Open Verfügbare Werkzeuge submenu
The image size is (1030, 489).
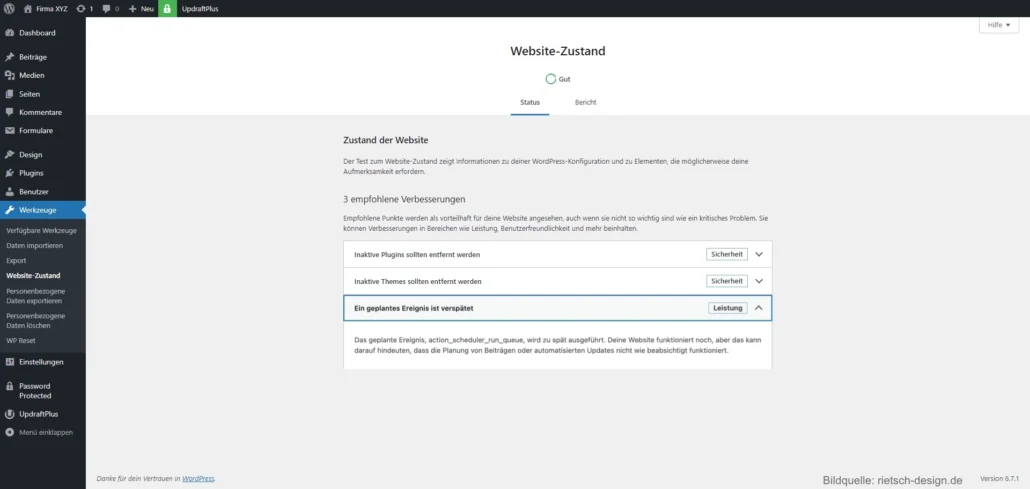[x=41, y=231]
